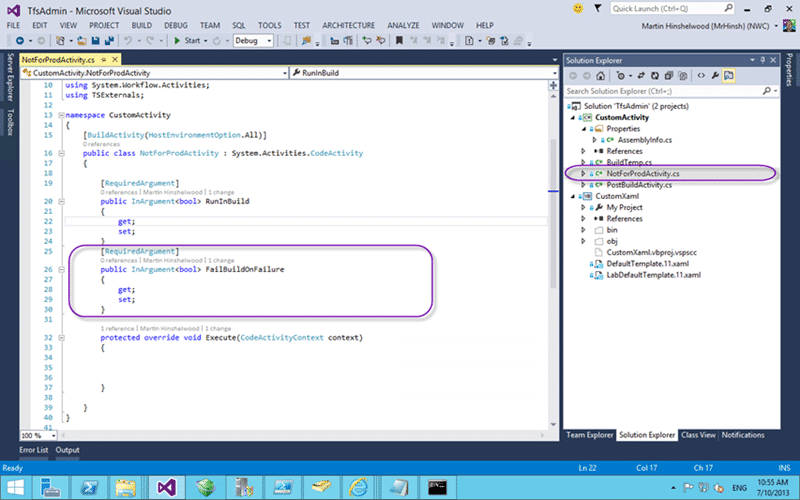The width and height of the screenshot is (800, 500).
Task: Click the split editor icon above the vertical scrollbar
Action: click(554, 85)
